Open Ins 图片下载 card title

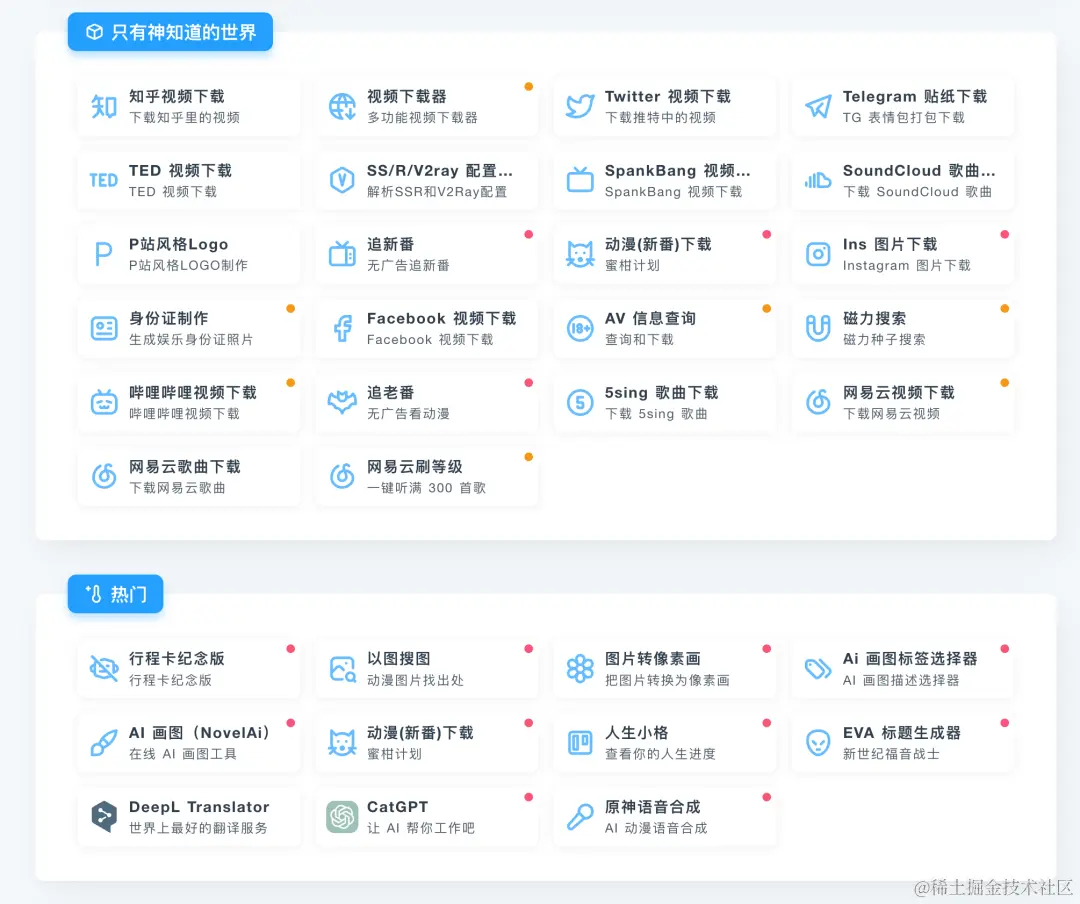tap(890, 245)
